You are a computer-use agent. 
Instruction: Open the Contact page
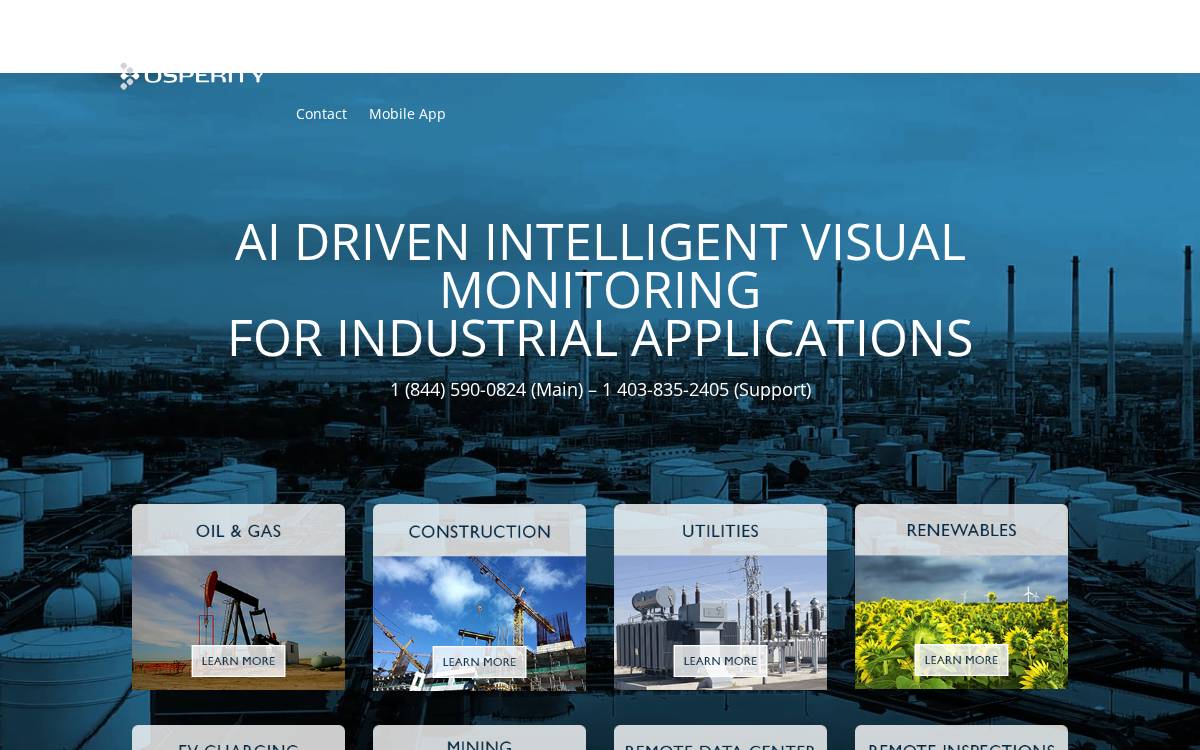pyautogui.click(x=321, y=114)
